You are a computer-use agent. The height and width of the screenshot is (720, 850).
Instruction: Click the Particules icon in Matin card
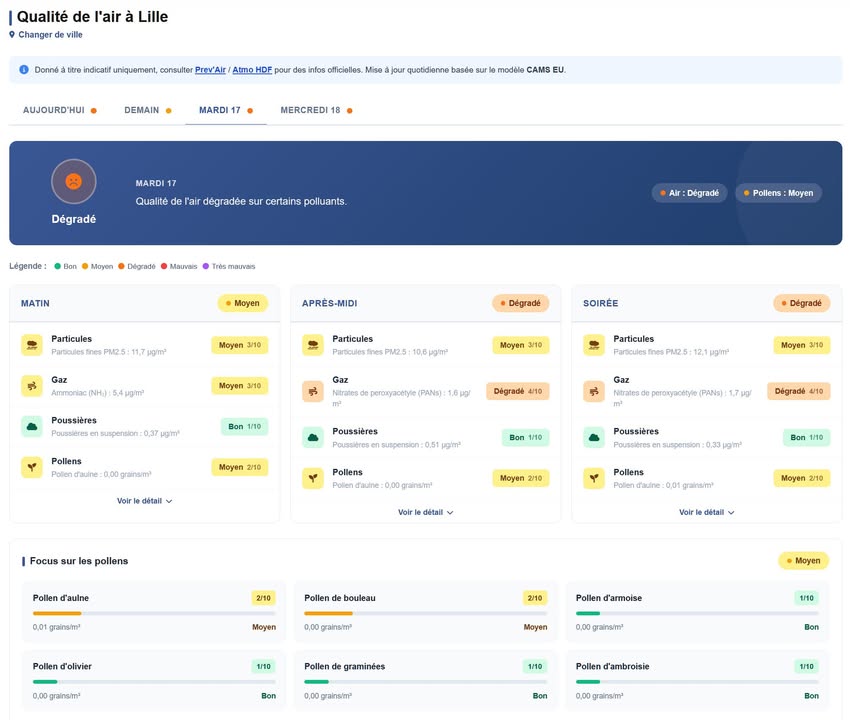pos(32,345)
